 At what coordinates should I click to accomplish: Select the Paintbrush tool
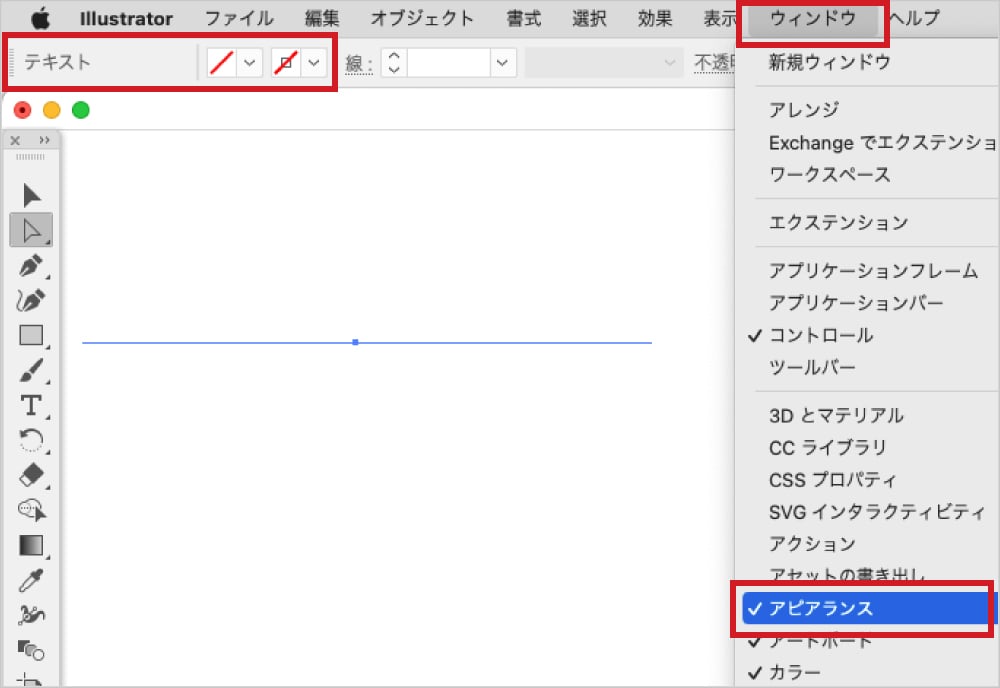pos(31,370)
